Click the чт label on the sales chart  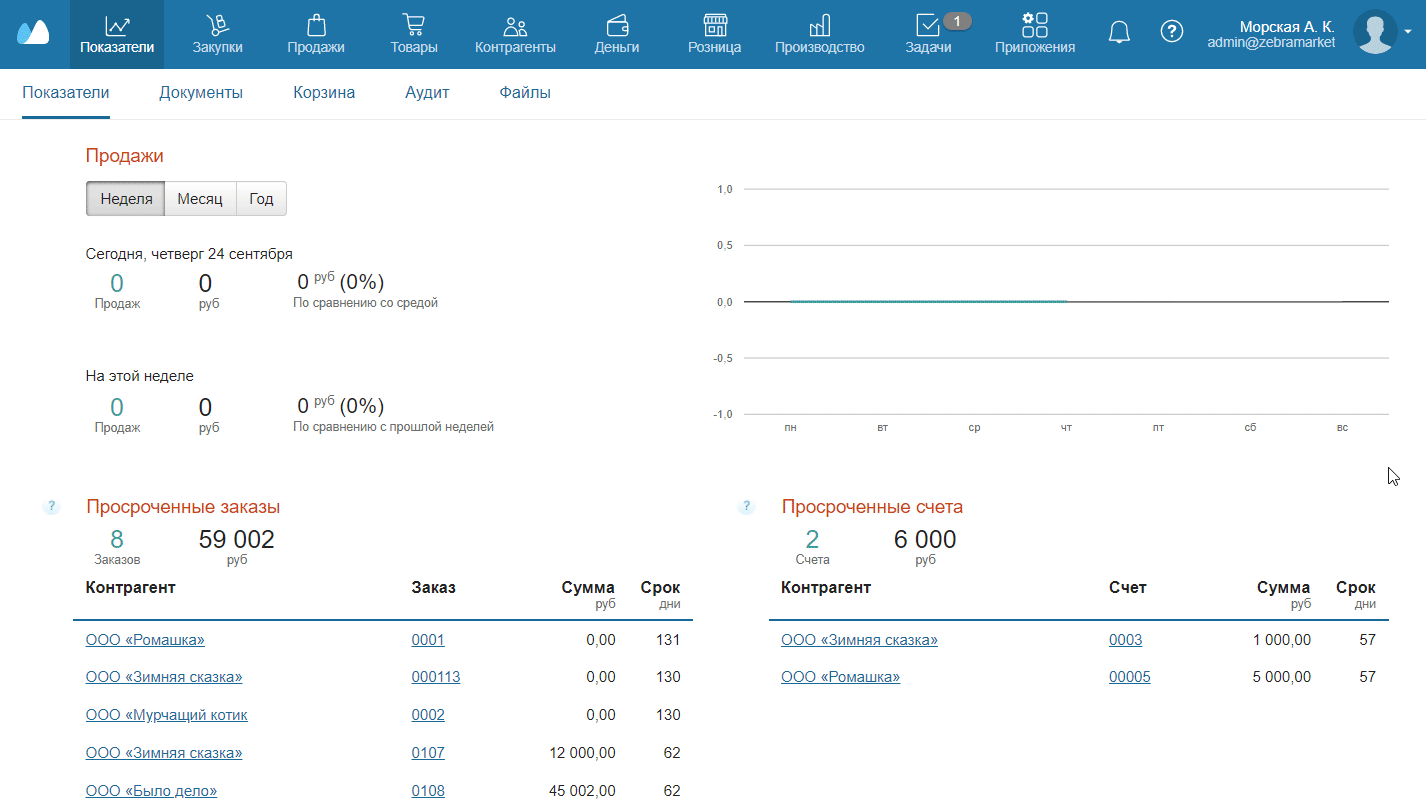pyautogui.click(x=1066, y=427)
